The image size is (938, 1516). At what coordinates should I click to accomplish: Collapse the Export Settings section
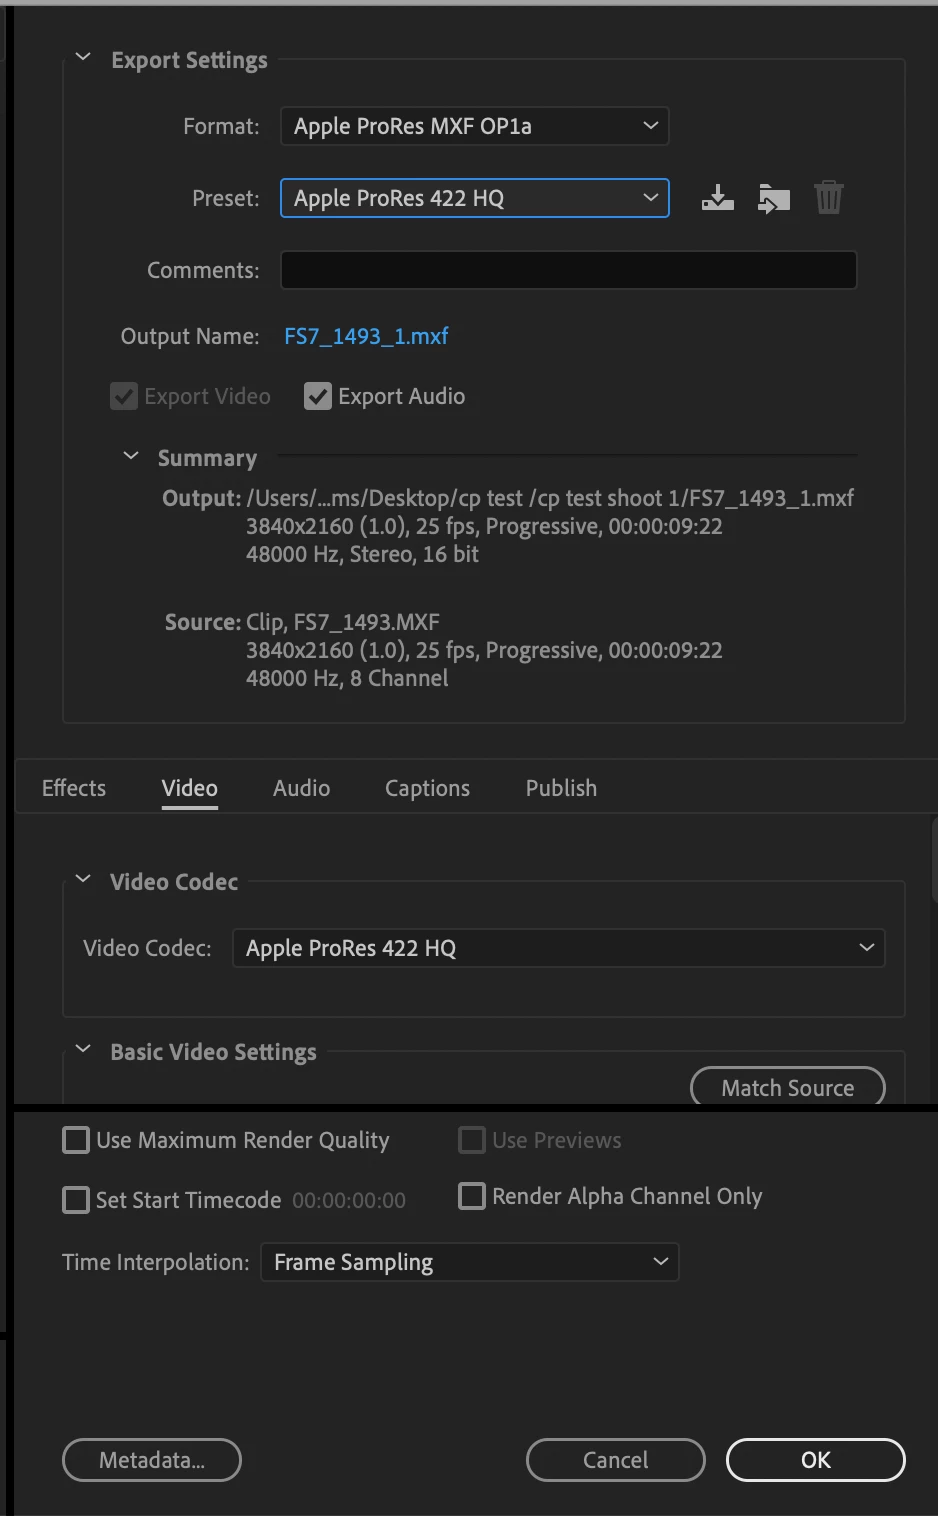click(83, 58)
